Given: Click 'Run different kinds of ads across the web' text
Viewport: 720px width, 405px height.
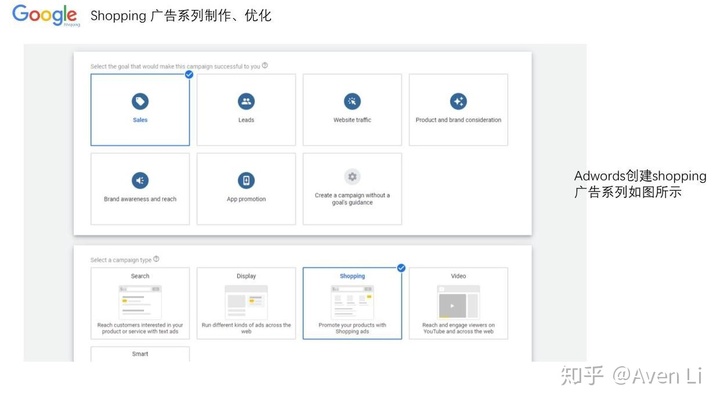Looking at the screenshot, I should coord(246,328).
